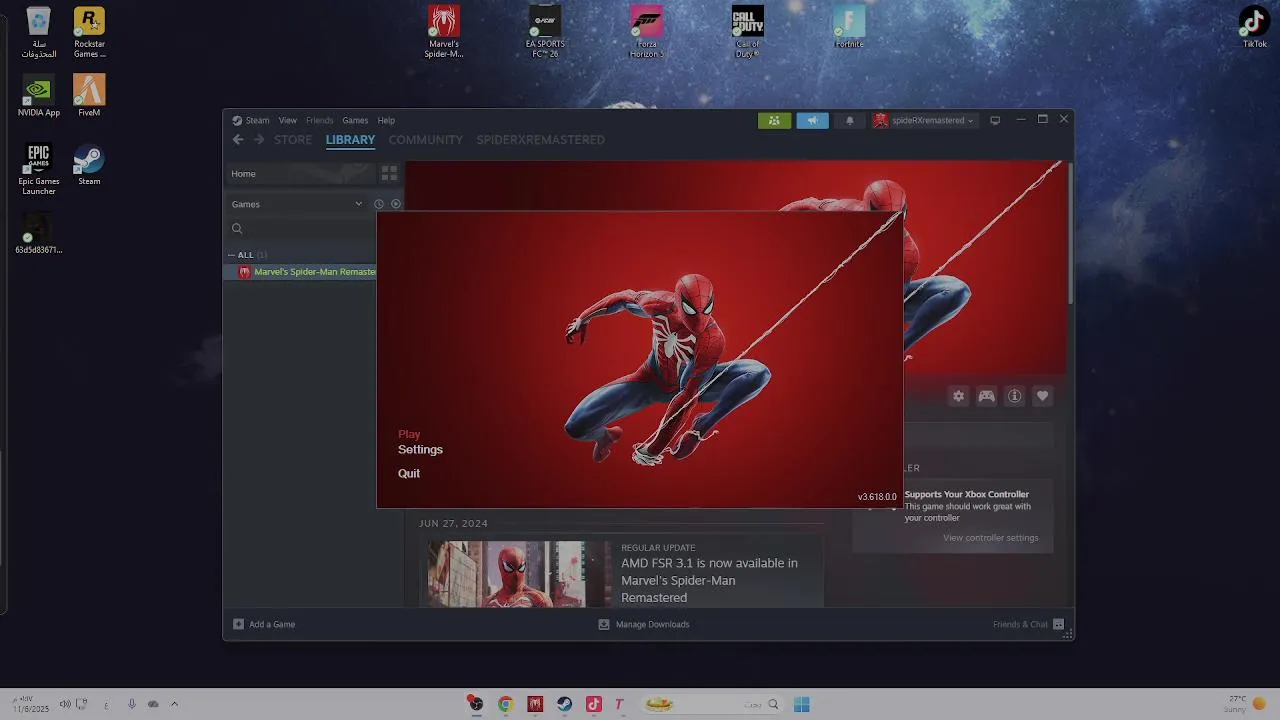Click Play in the Spider-Man launcher
This screenshot has width=1280, height=720.
pyautogui.click(x=409, y=434)
